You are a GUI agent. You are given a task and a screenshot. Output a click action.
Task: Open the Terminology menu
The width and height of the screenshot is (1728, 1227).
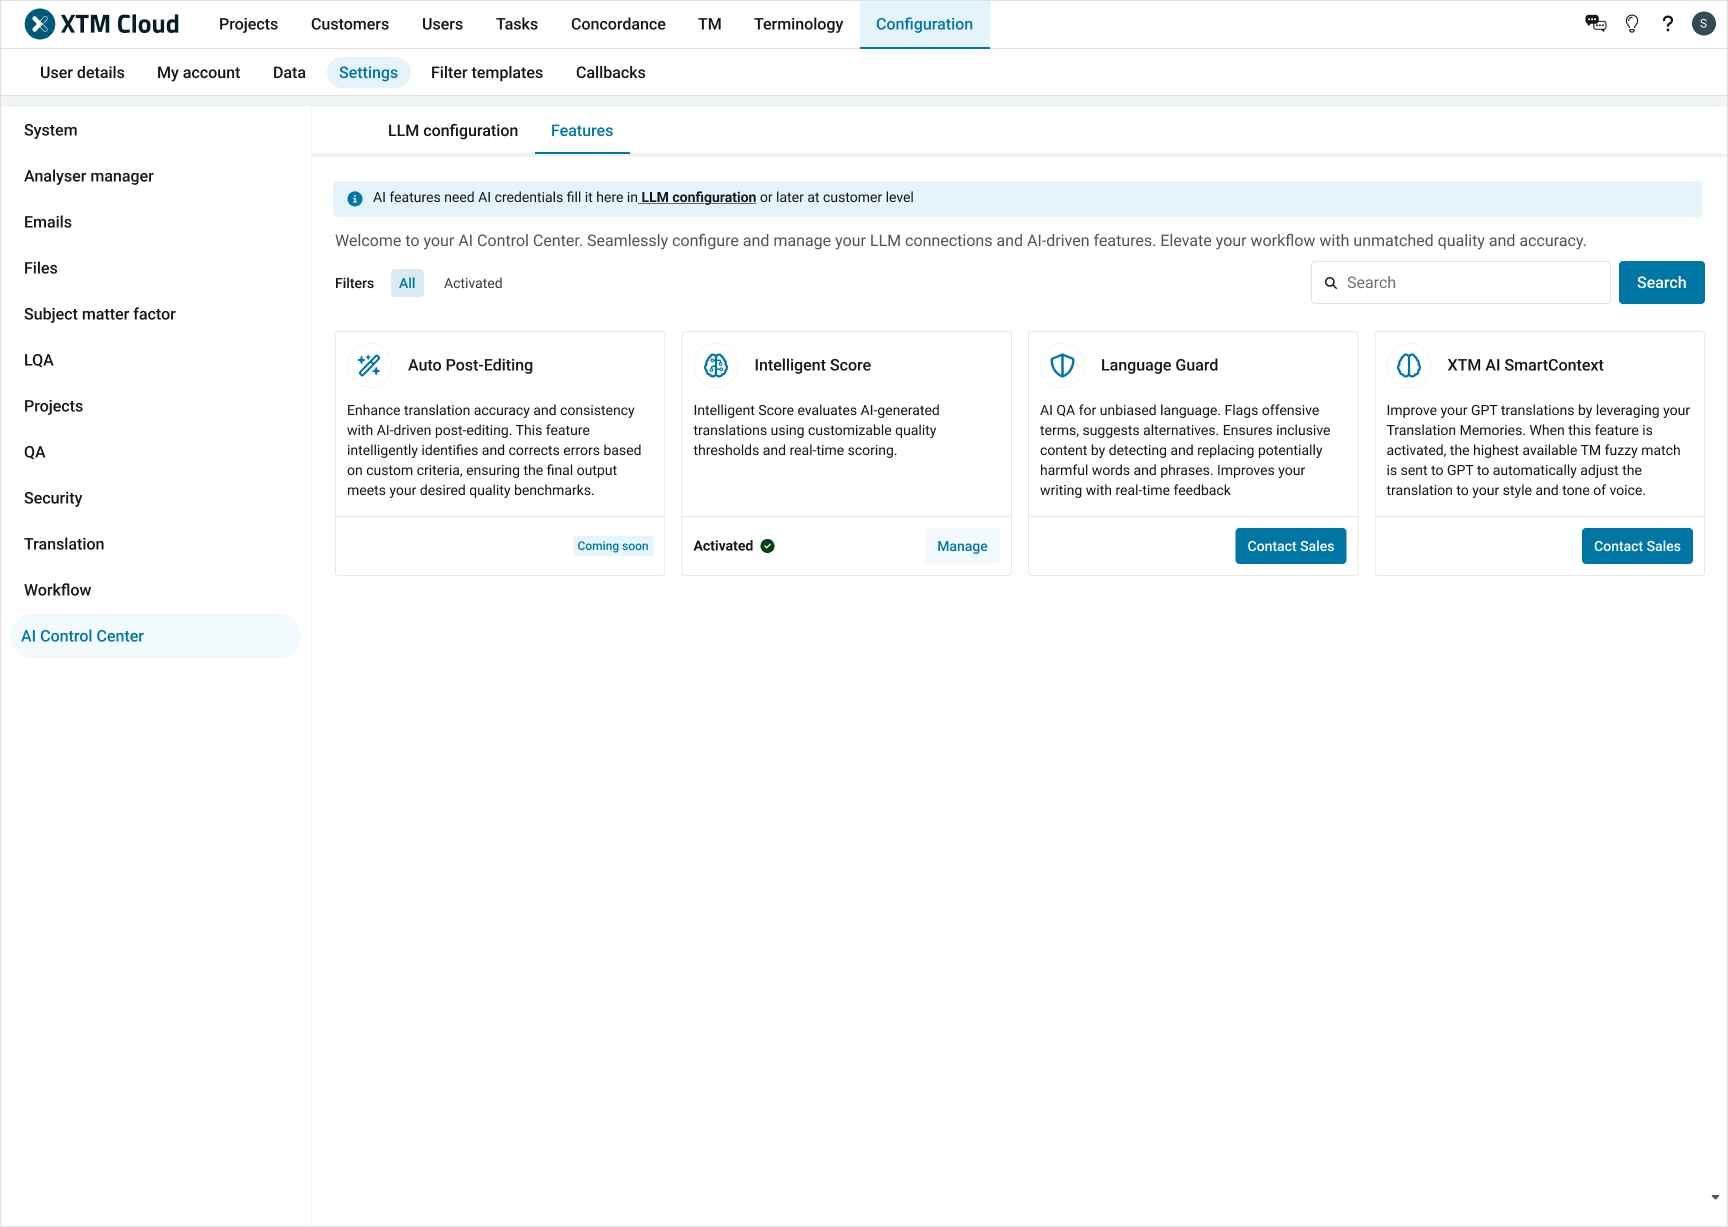click(x=798, y=23)
